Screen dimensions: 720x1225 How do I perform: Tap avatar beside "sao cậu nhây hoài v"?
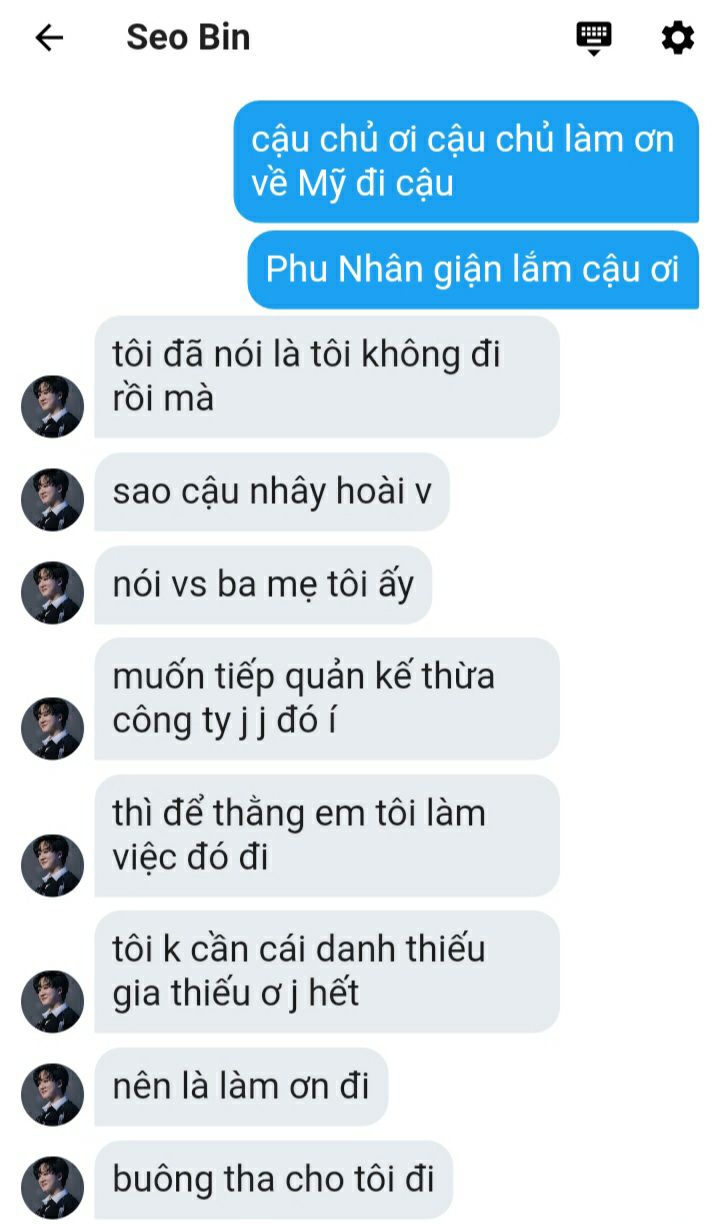(52, 499)
